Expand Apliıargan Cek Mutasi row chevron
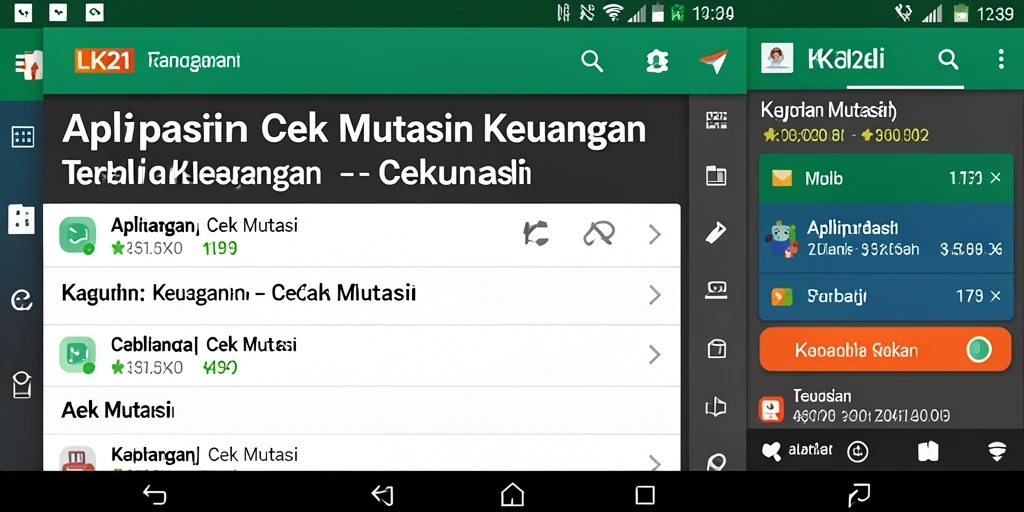1024x512 pixels. [654, 234]
